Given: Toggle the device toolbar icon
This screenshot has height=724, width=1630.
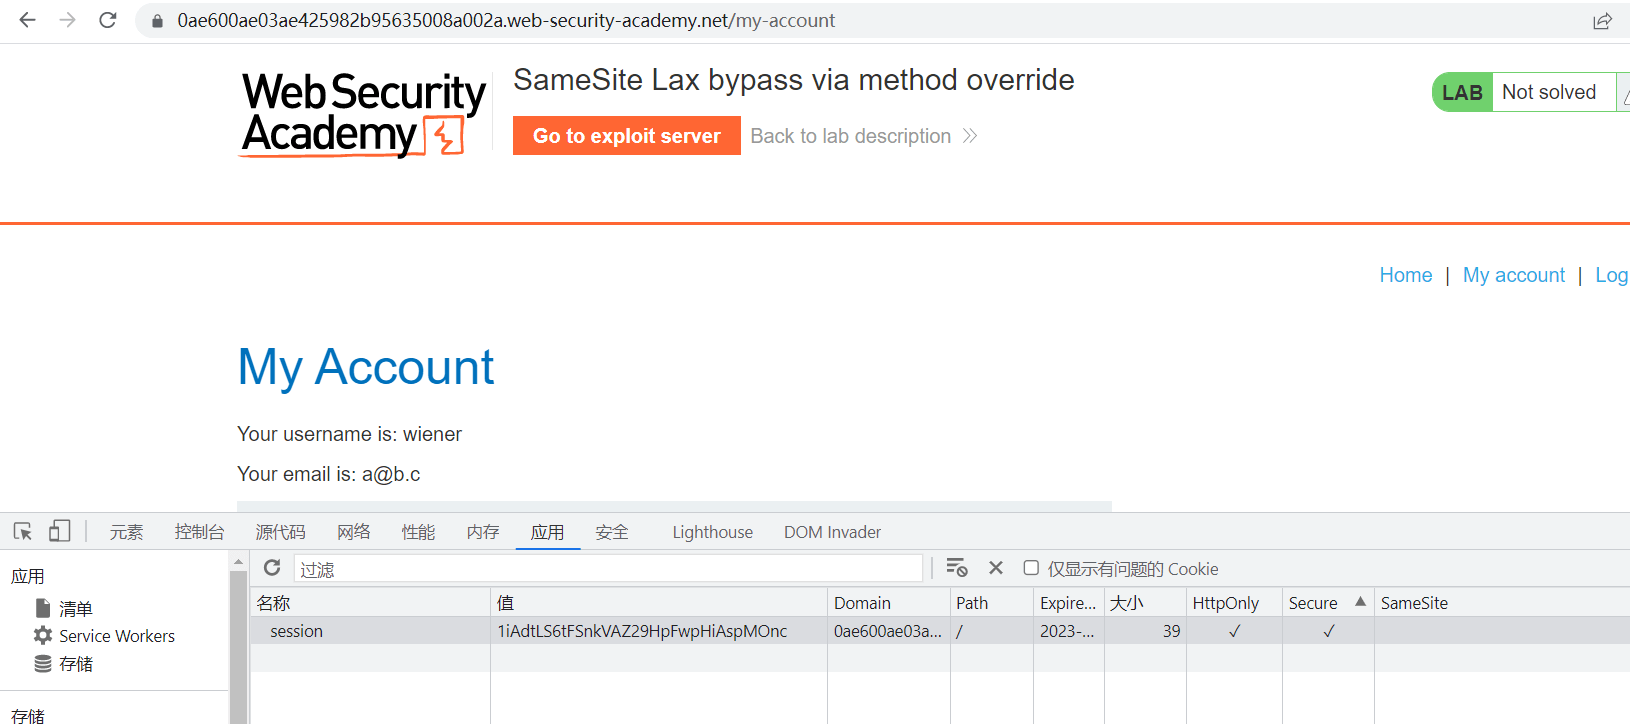Looking at the screenshot, I should (x=60, y=531).
